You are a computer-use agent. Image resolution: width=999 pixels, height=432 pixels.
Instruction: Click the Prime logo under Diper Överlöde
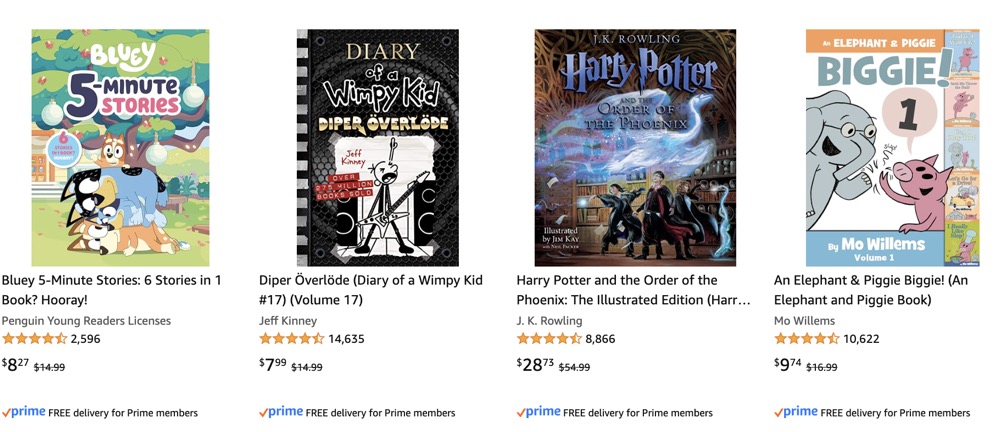pos(281,412)
